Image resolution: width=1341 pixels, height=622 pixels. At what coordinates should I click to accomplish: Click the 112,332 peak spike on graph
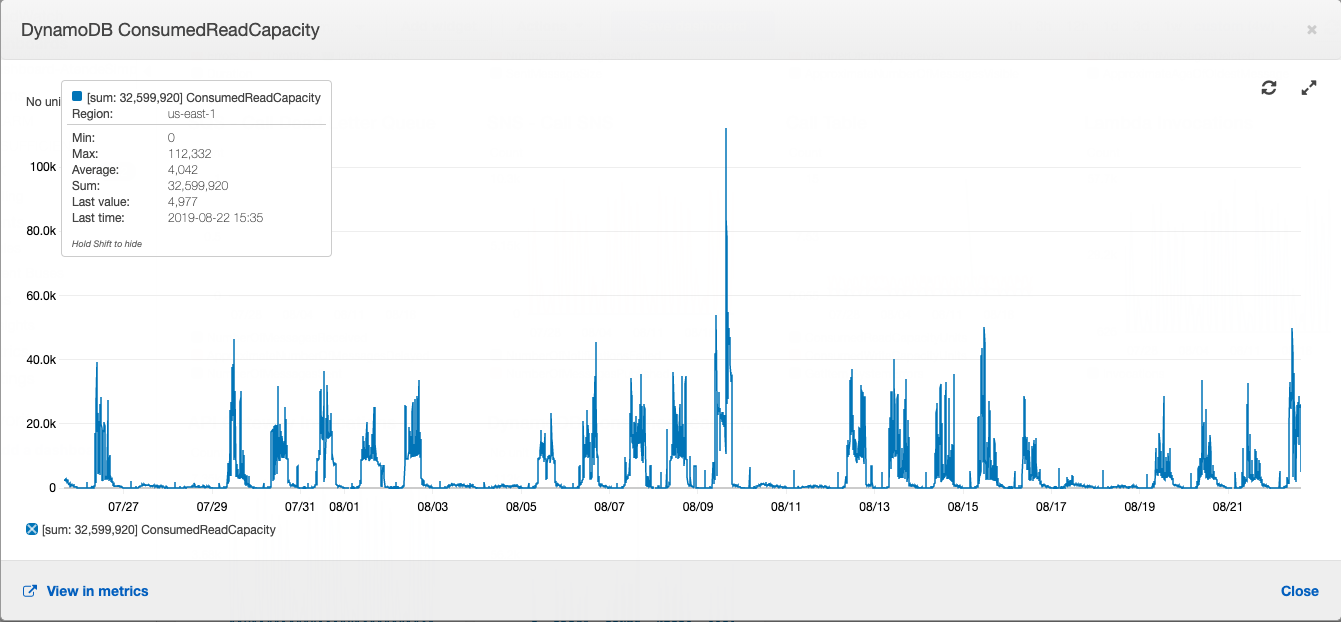coord(725,130)
